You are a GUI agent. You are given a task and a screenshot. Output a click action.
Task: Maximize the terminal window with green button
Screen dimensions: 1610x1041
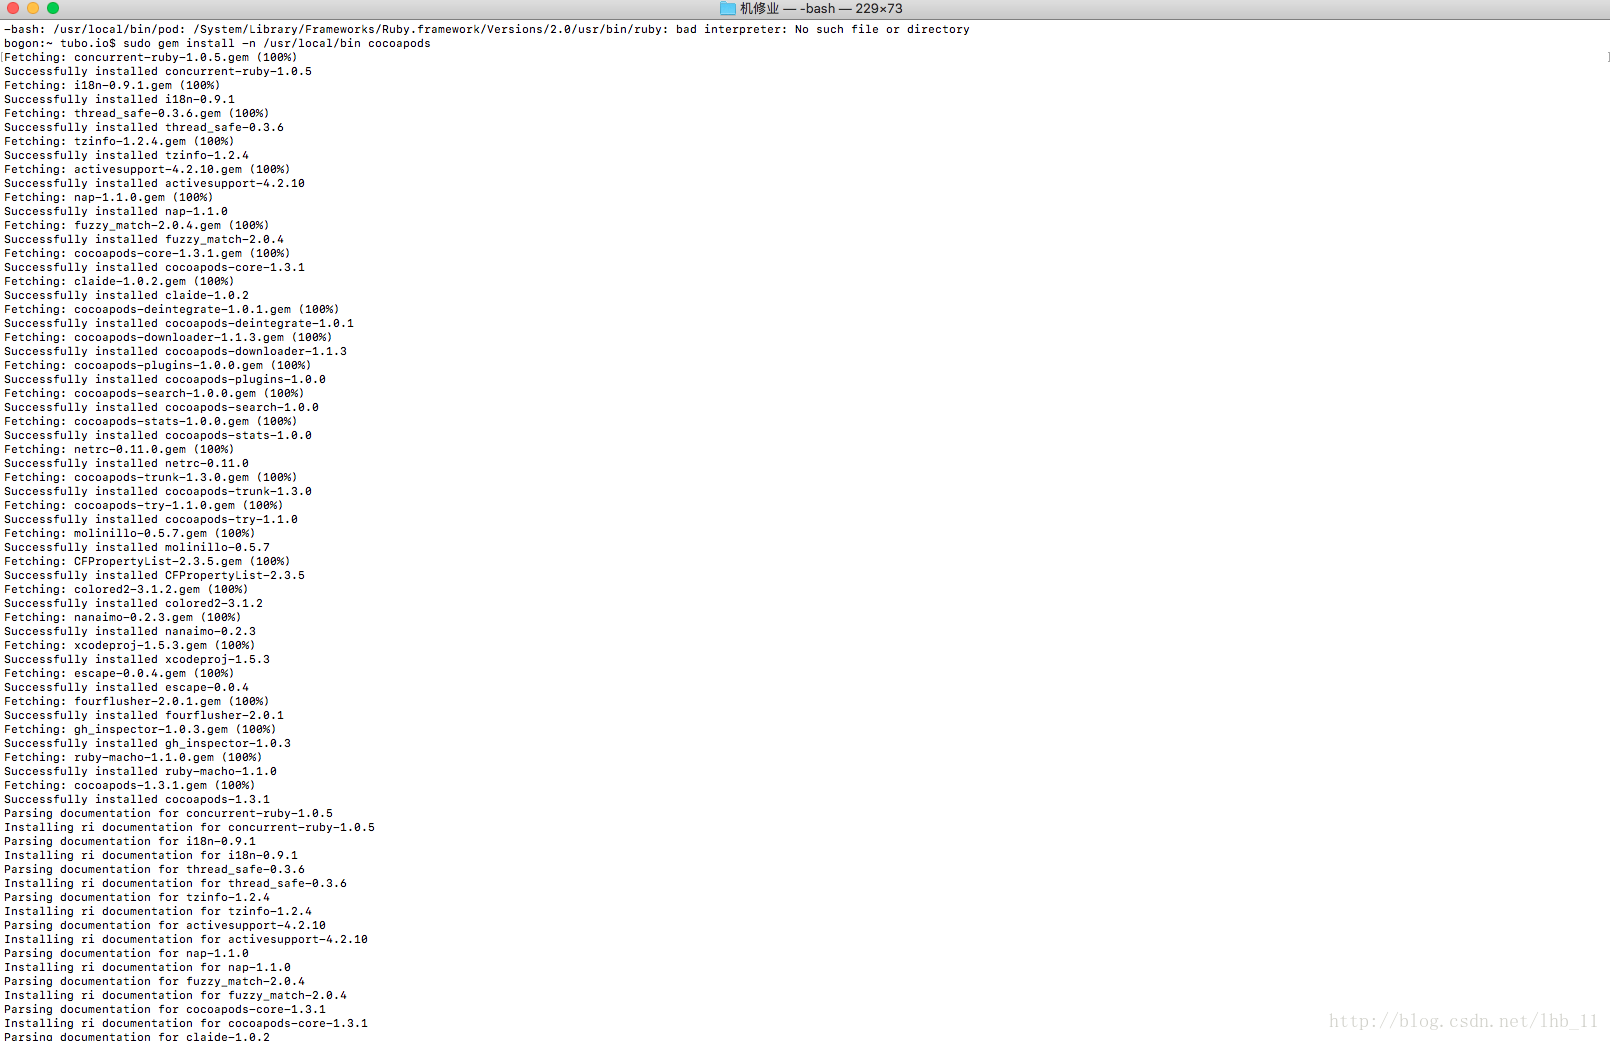[53, 8]
